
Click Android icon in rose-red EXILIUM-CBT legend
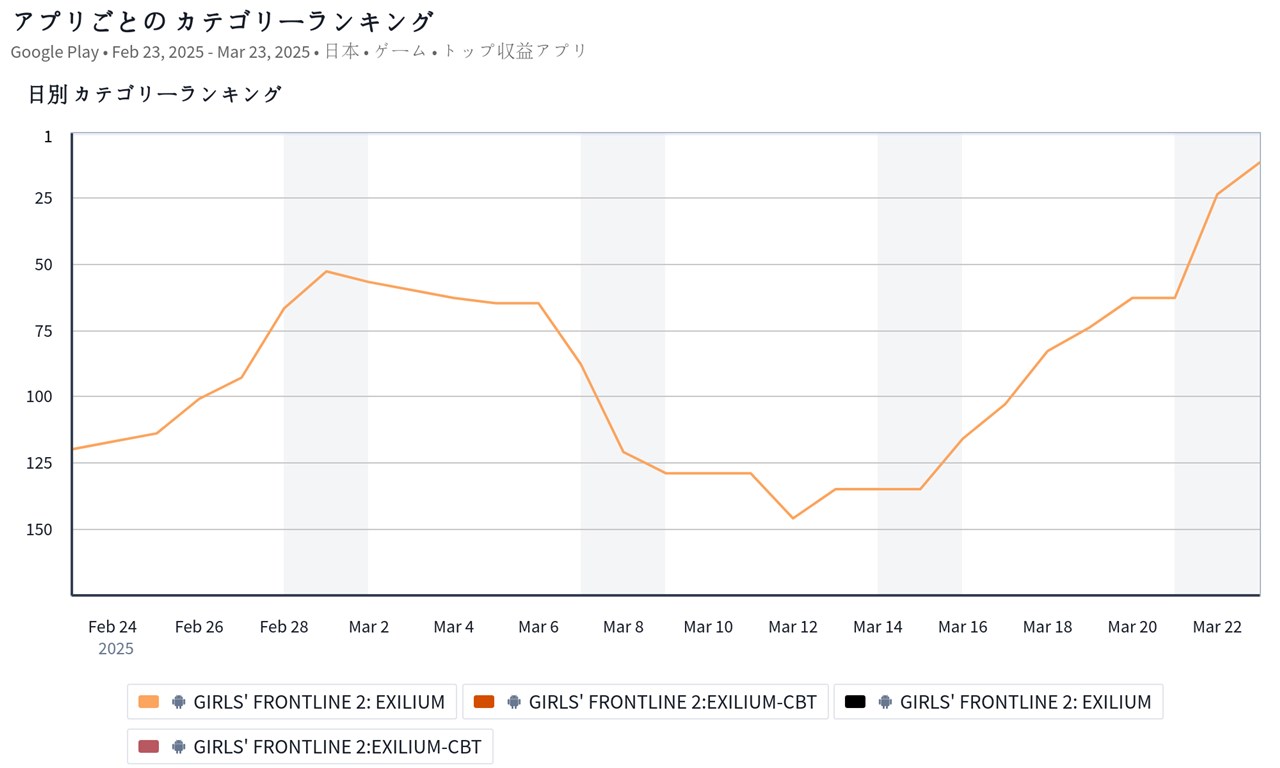(x=179, y=747)
